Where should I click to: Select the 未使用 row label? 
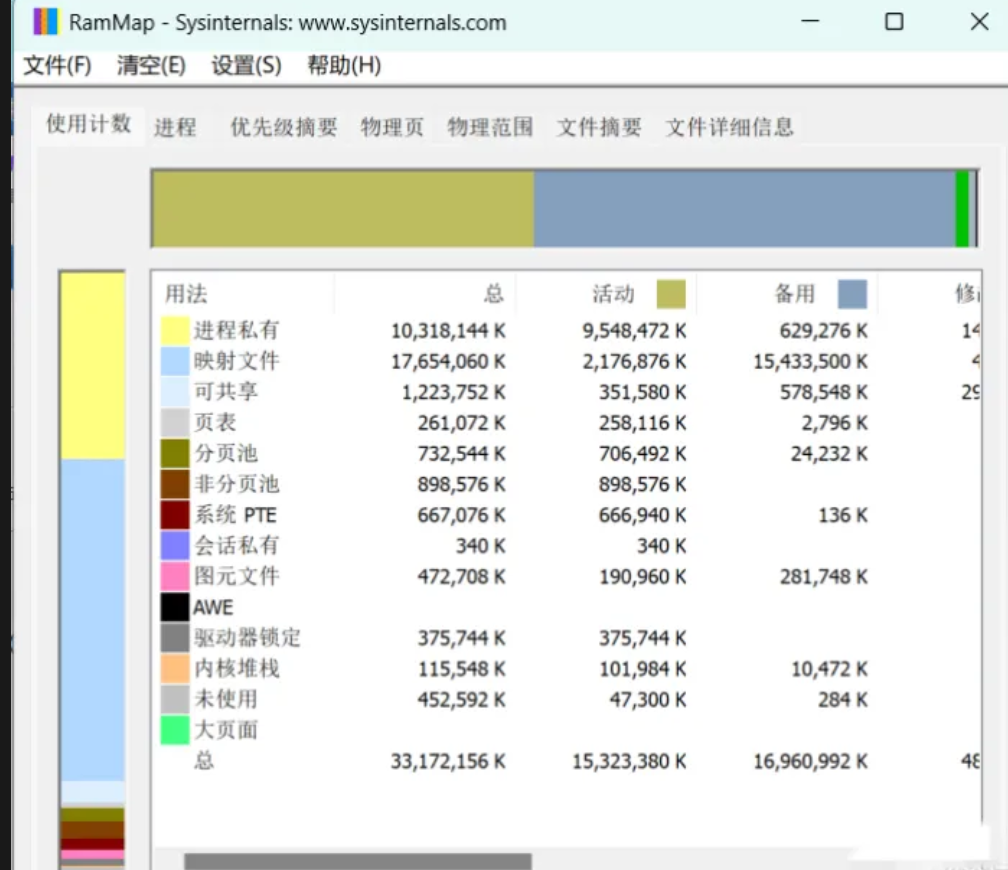(x=226, y=700)
